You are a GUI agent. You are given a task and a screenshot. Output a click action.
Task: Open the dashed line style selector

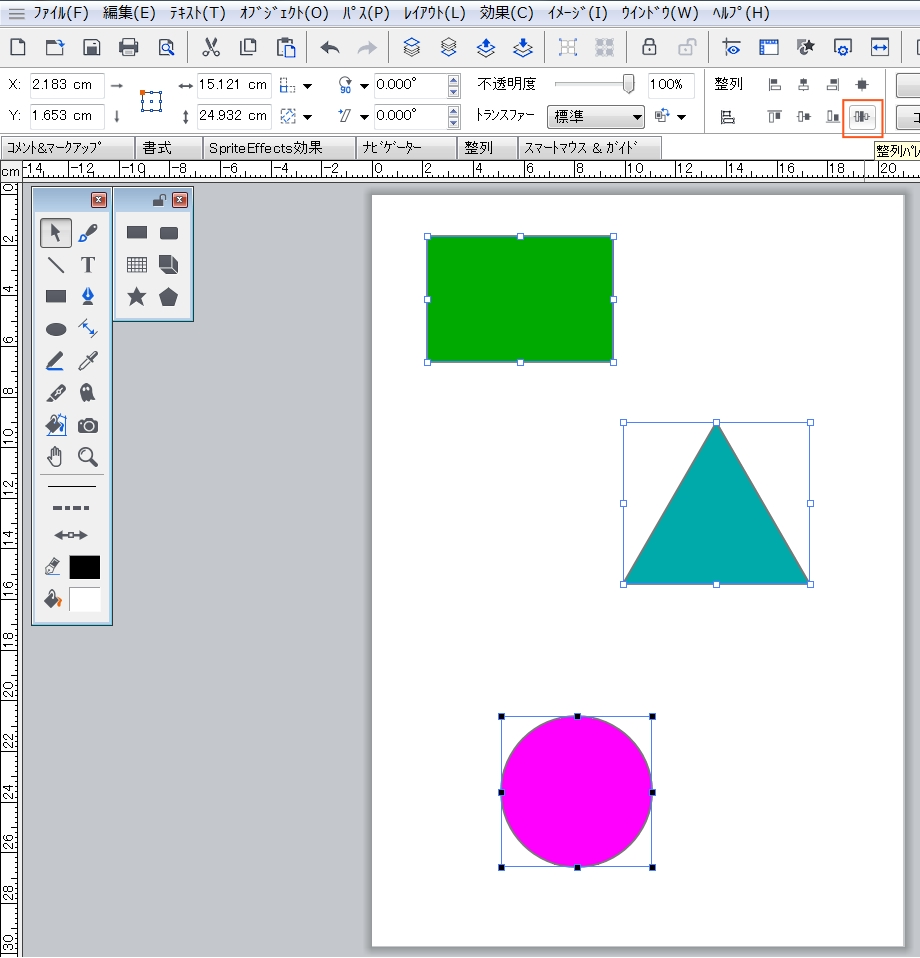click(71, 508)
